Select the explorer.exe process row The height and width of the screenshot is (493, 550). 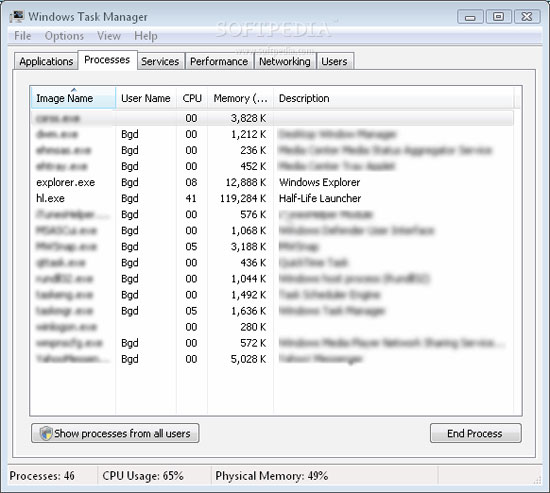(x=272, y=182)
